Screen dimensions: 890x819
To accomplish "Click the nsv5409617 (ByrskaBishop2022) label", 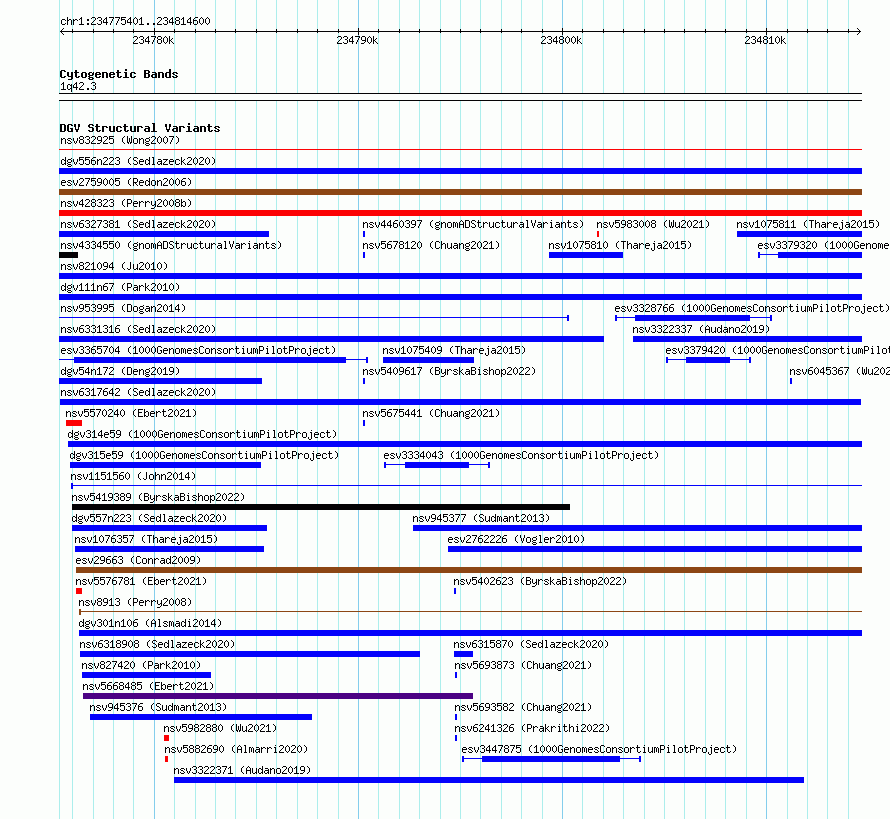I will coord(449,371).
